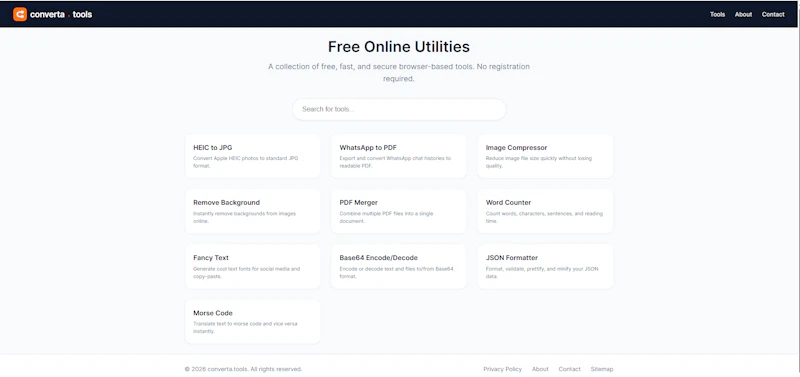Click the orange converta logo icon

tap(20, 14)
